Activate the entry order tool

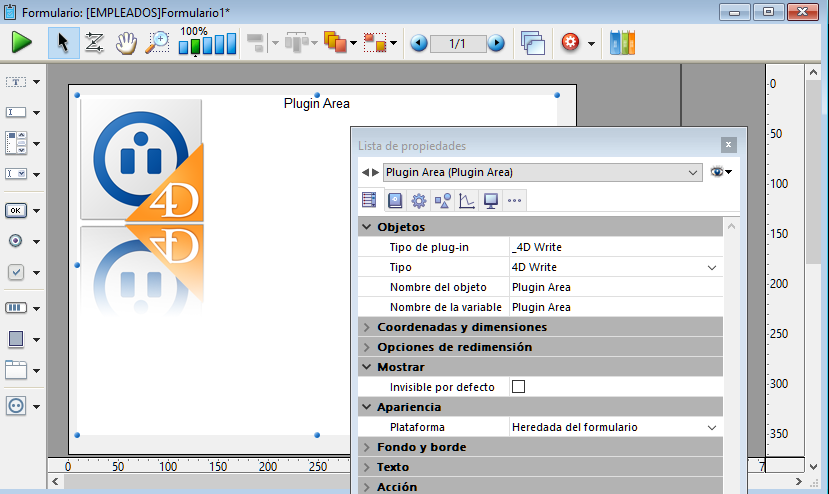94,43
